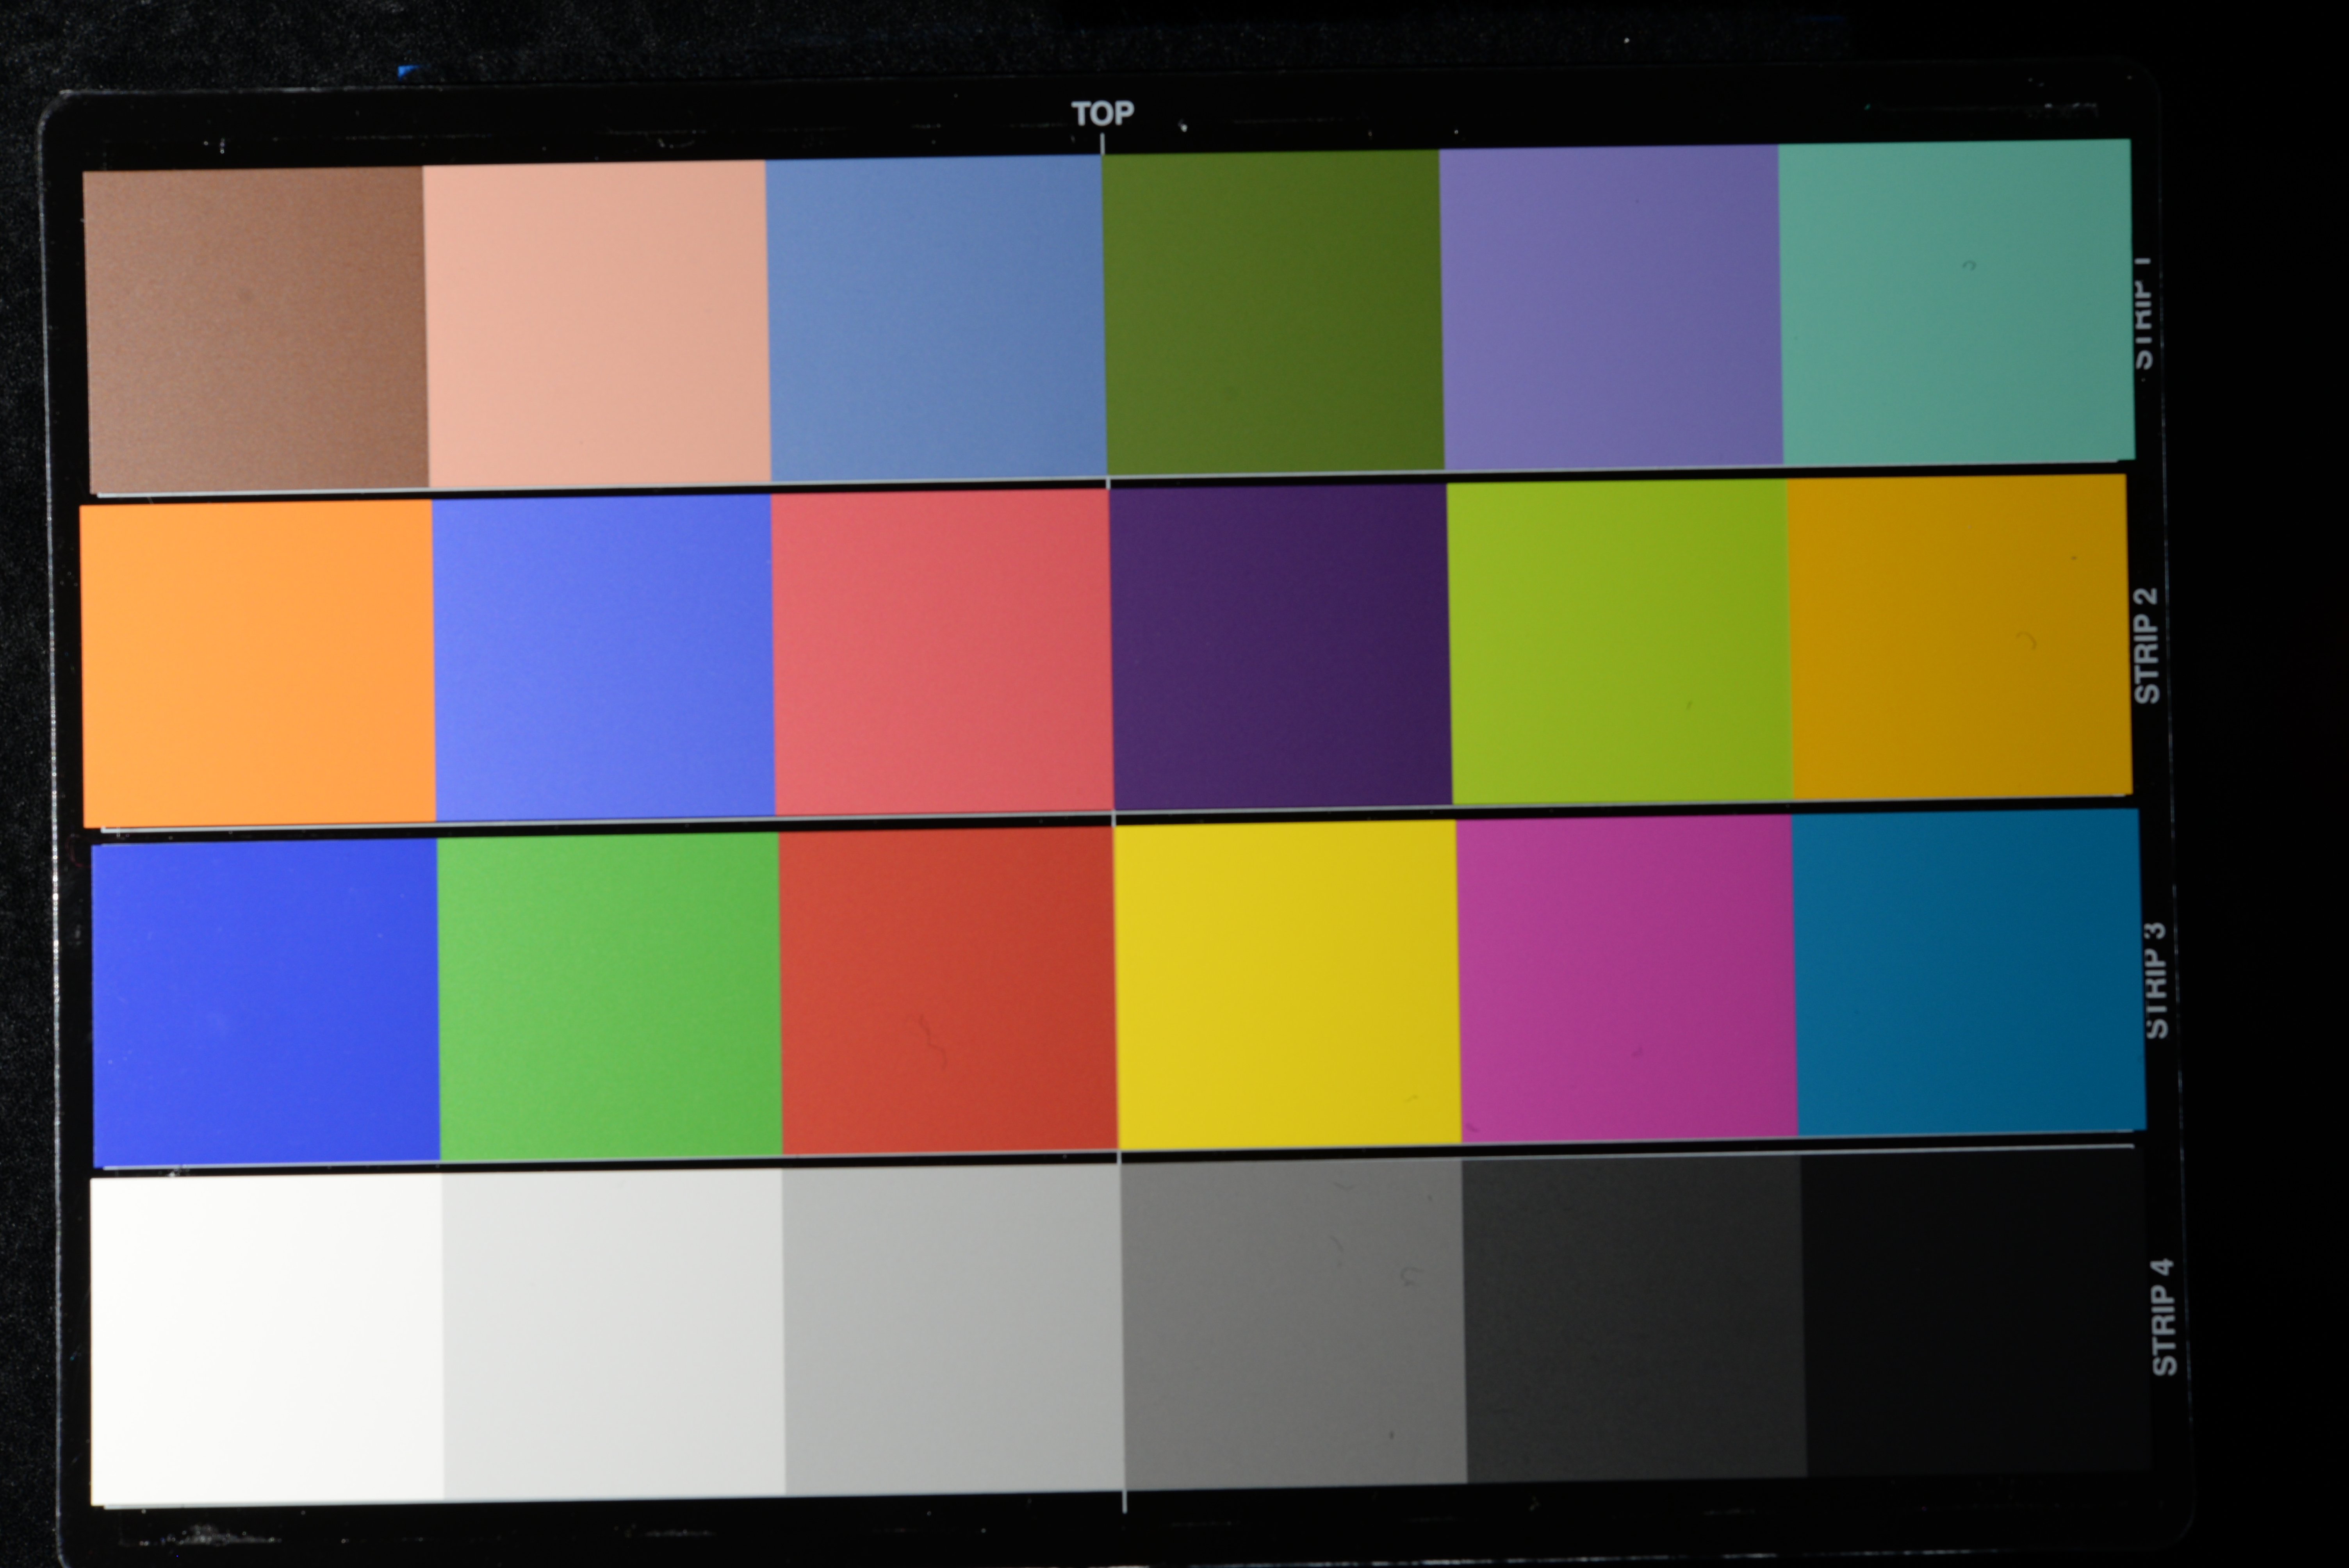
Task: Choose the magenta patch in strip 3
Action: coord(1627,978)
